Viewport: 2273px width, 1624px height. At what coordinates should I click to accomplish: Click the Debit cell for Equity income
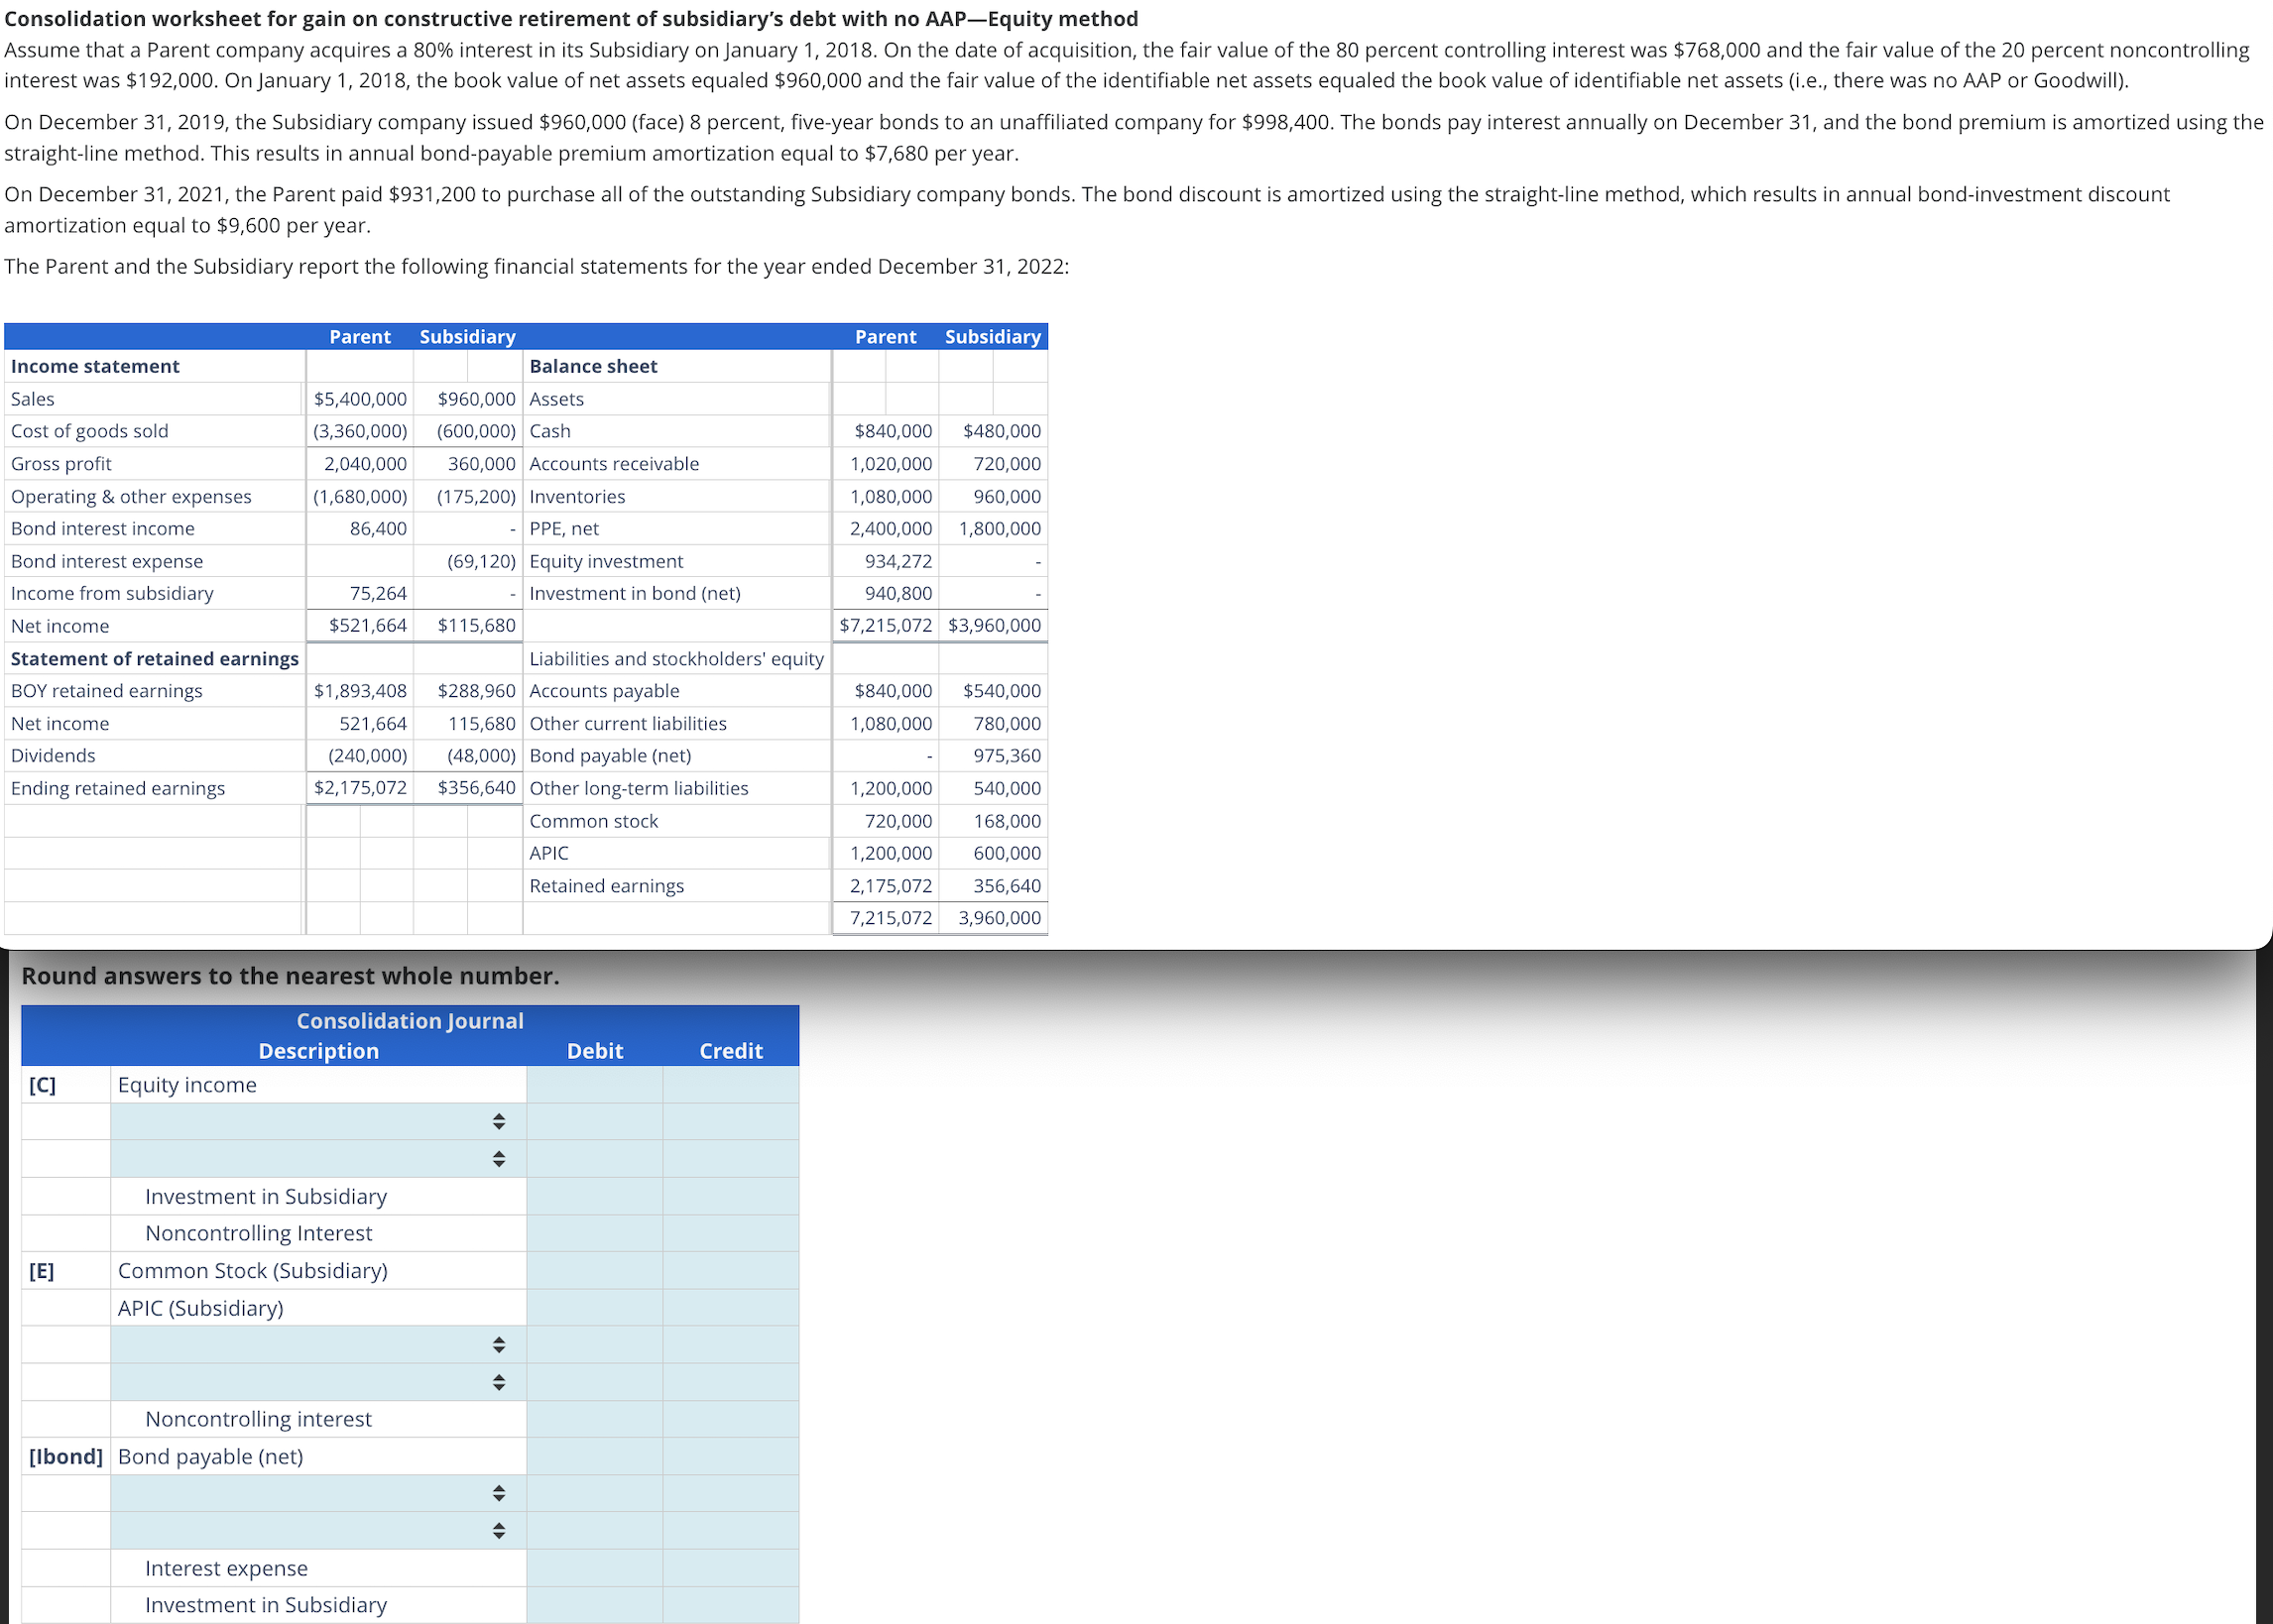595,1084
